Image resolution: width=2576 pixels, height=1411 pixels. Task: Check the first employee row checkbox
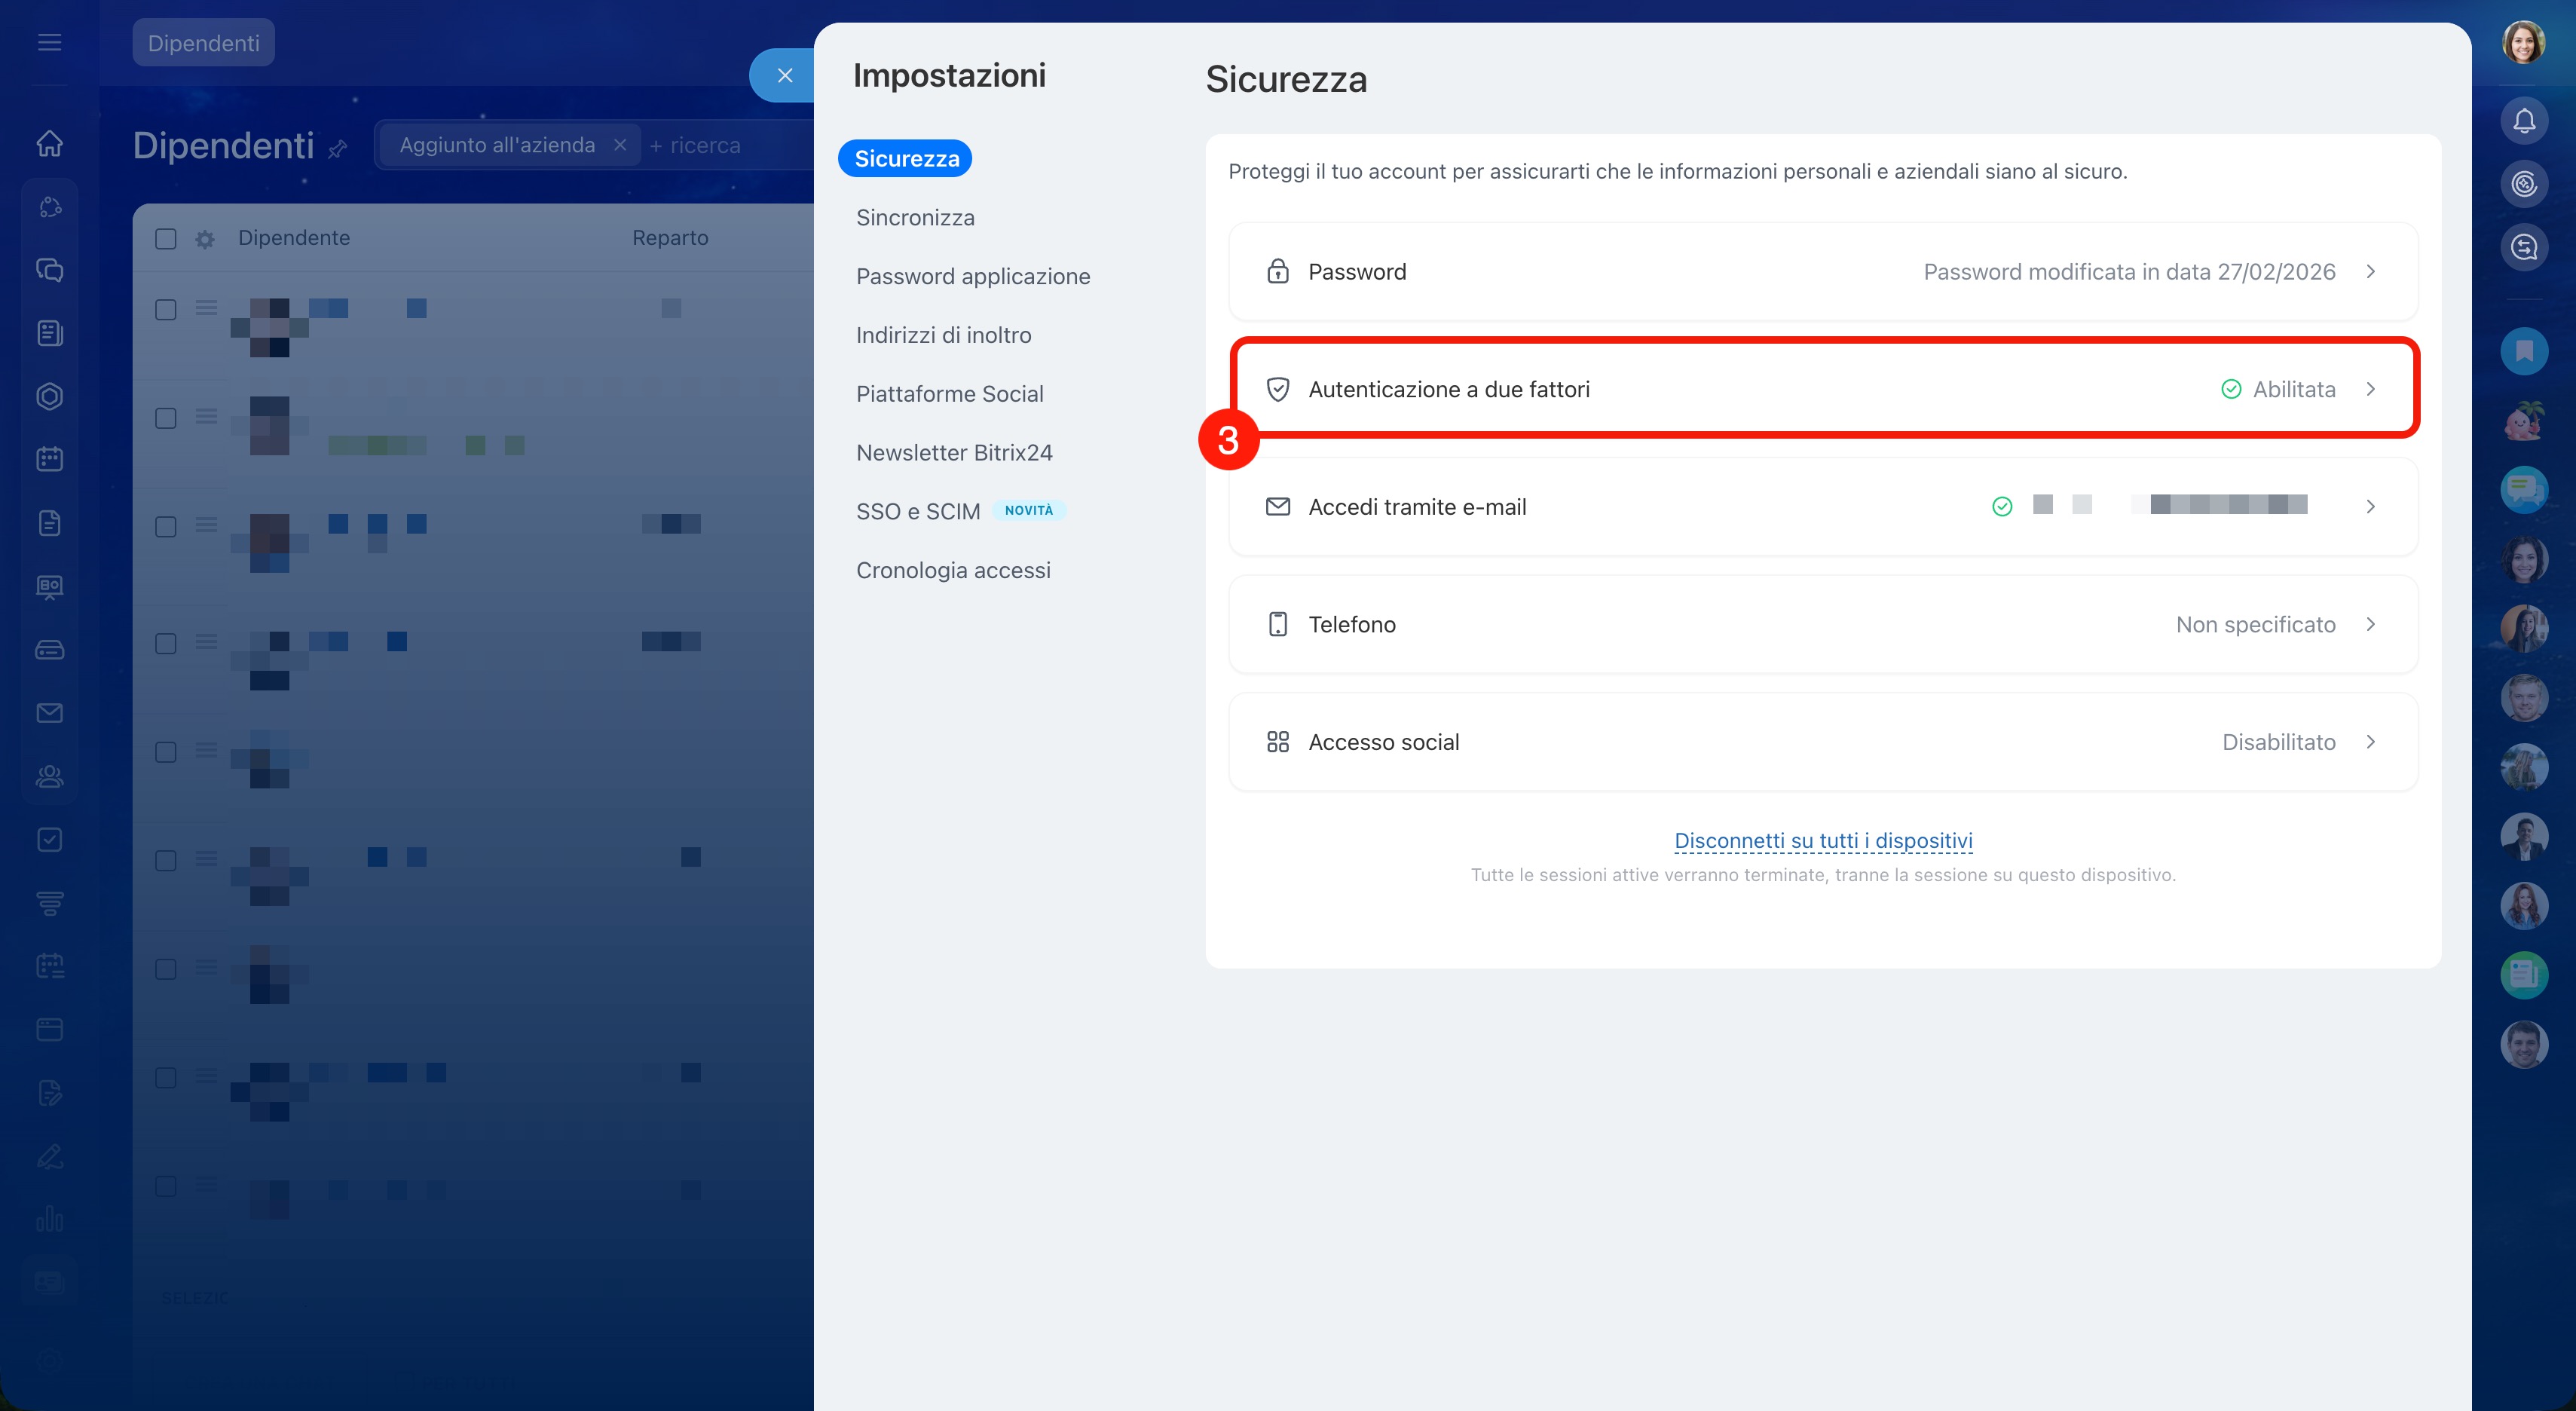coord(166,310)
